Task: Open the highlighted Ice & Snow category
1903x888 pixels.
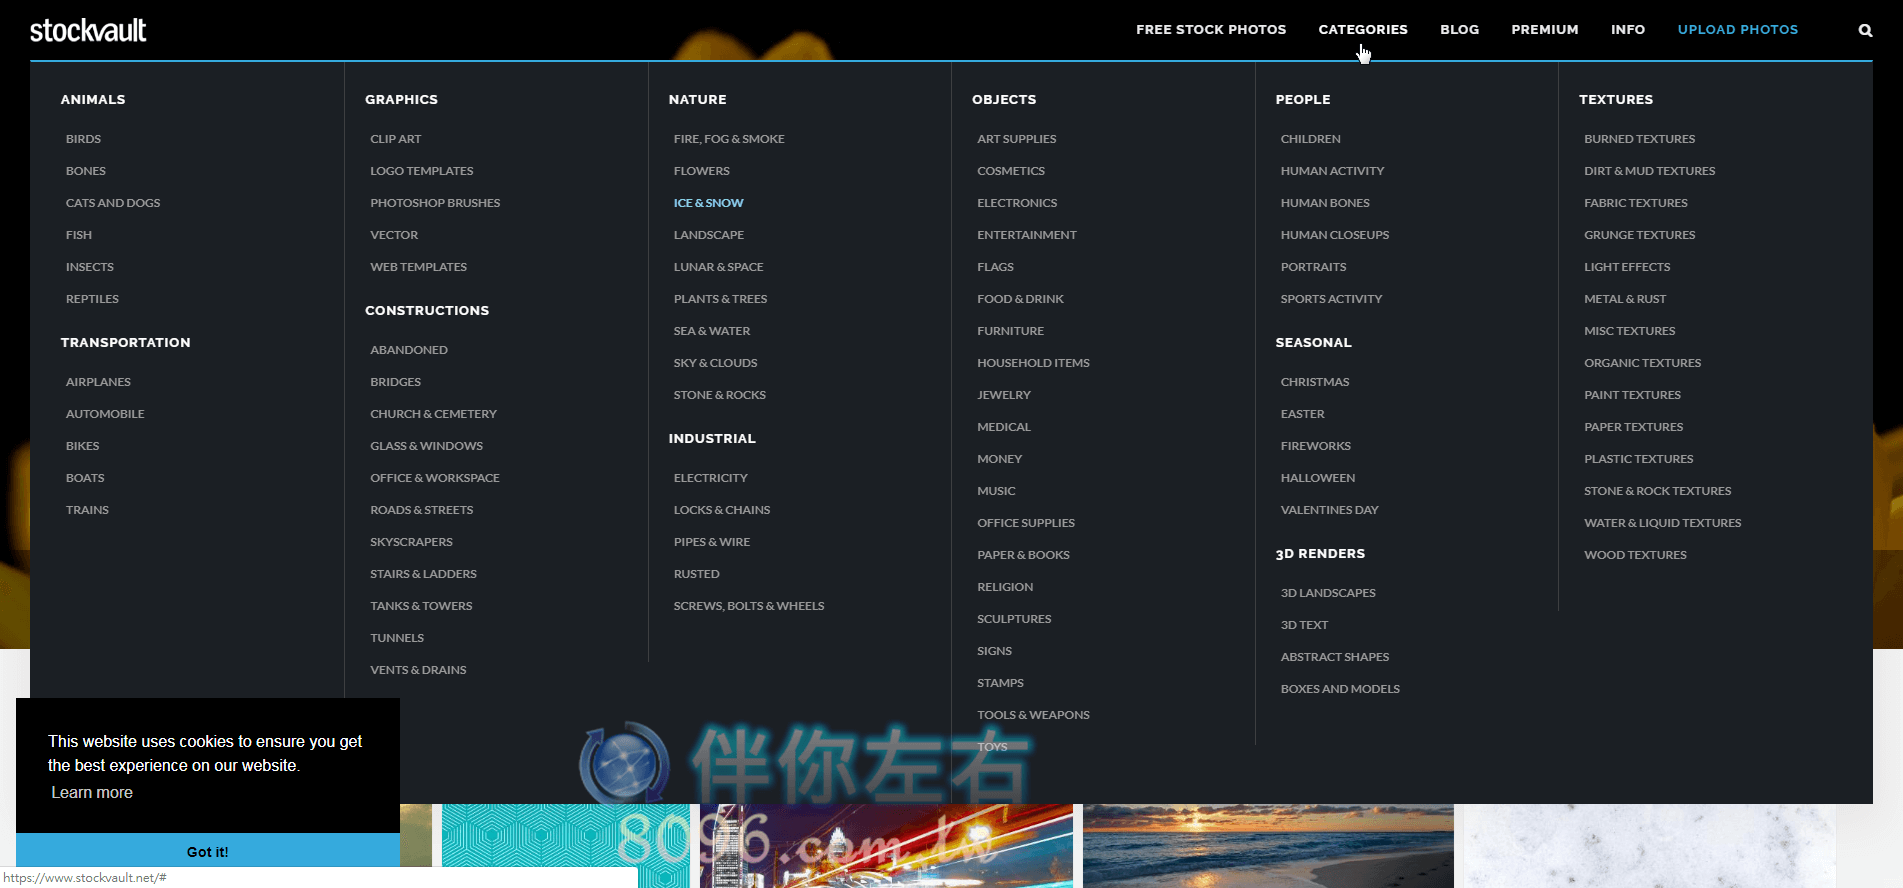Action: click(x=708, y=203)
